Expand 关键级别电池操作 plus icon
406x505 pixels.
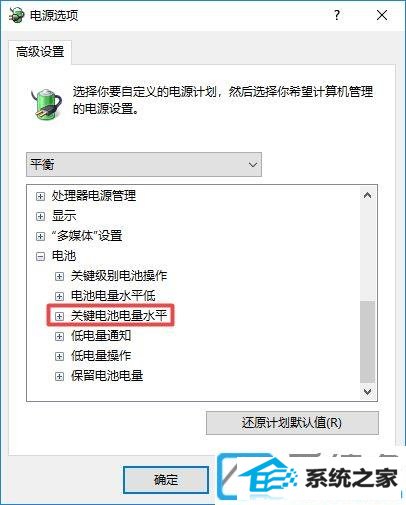(59, 276)
